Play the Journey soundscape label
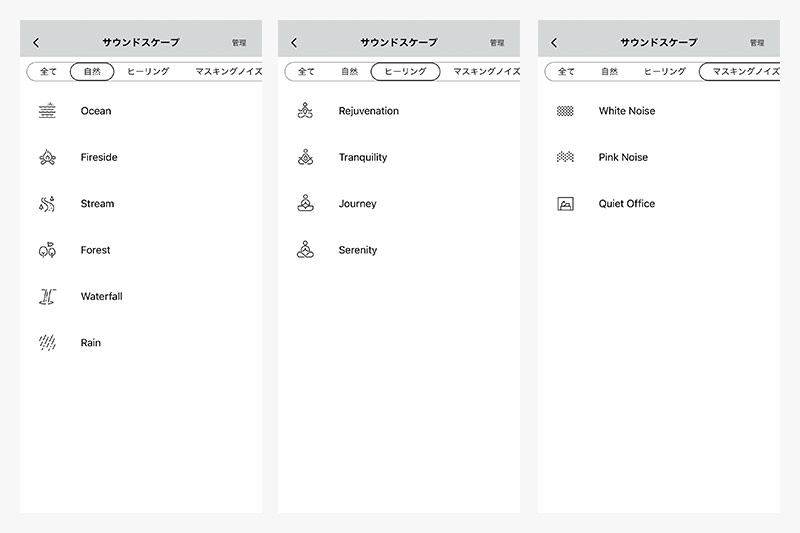Image resolution: width=800 pixels, height=533 pixels. click(358, 204)
